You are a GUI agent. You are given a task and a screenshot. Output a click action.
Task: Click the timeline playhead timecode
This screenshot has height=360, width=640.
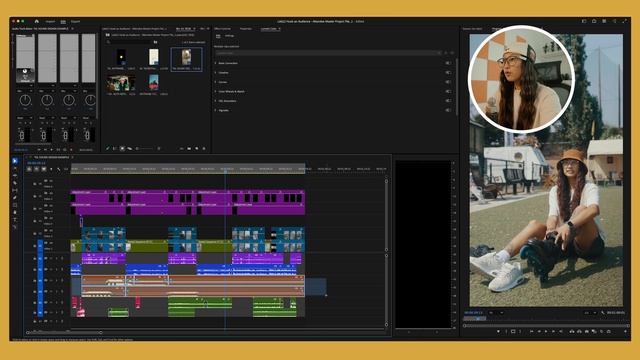36,163
